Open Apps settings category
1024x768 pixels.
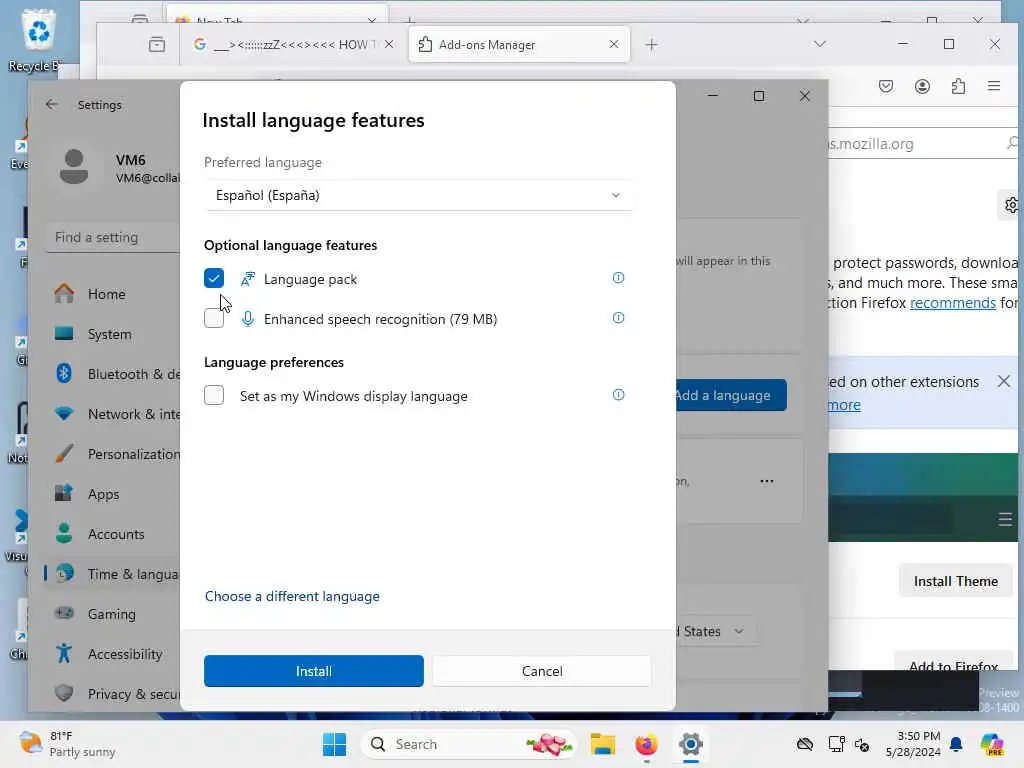[x=111, y=494]
